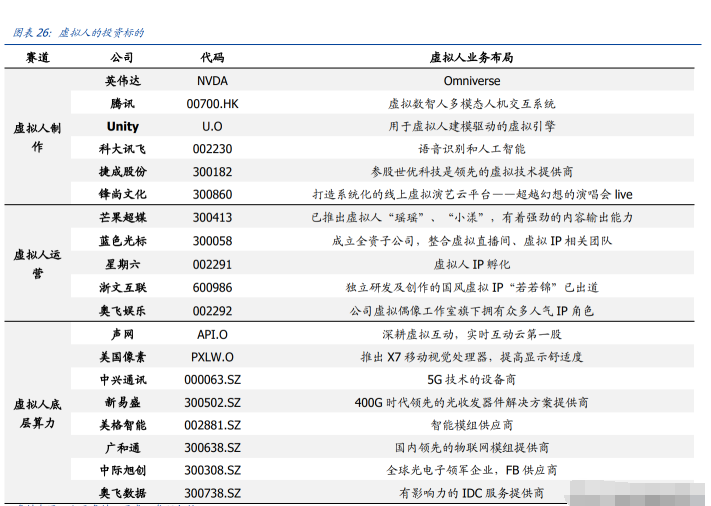Click the category cell '虚拟人制作'
Image resolution: width=711 pixels, height=506 pixels.
point(37,137)
